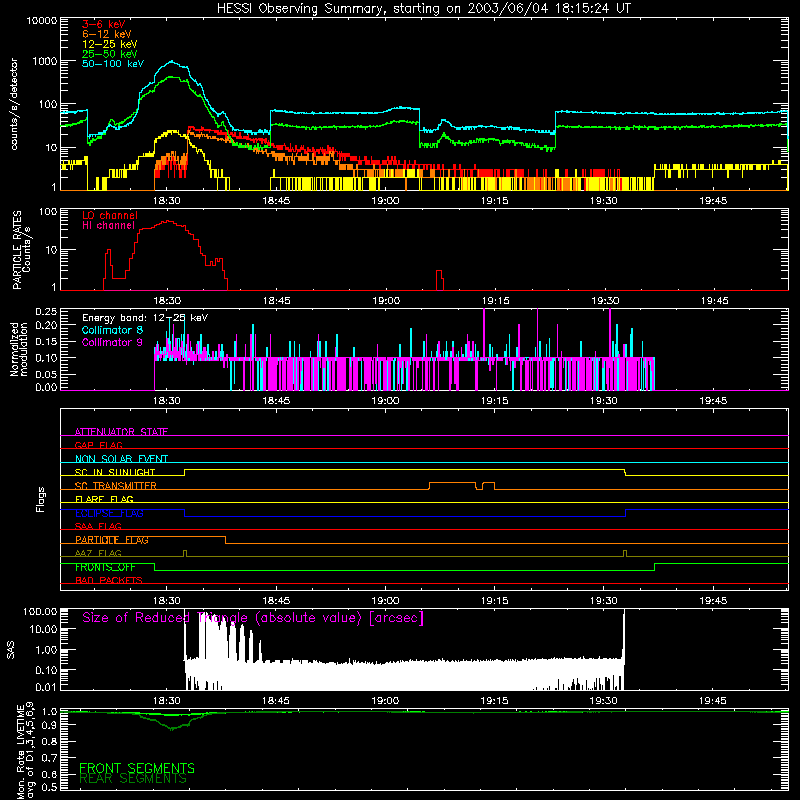Click the AA7 FLAG label
This screenshot has height=800, width=800.
[x=98, y=553]
